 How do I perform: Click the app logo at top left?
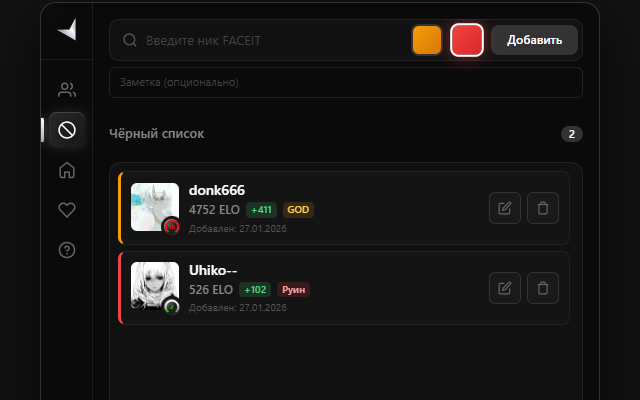[67, 30]
